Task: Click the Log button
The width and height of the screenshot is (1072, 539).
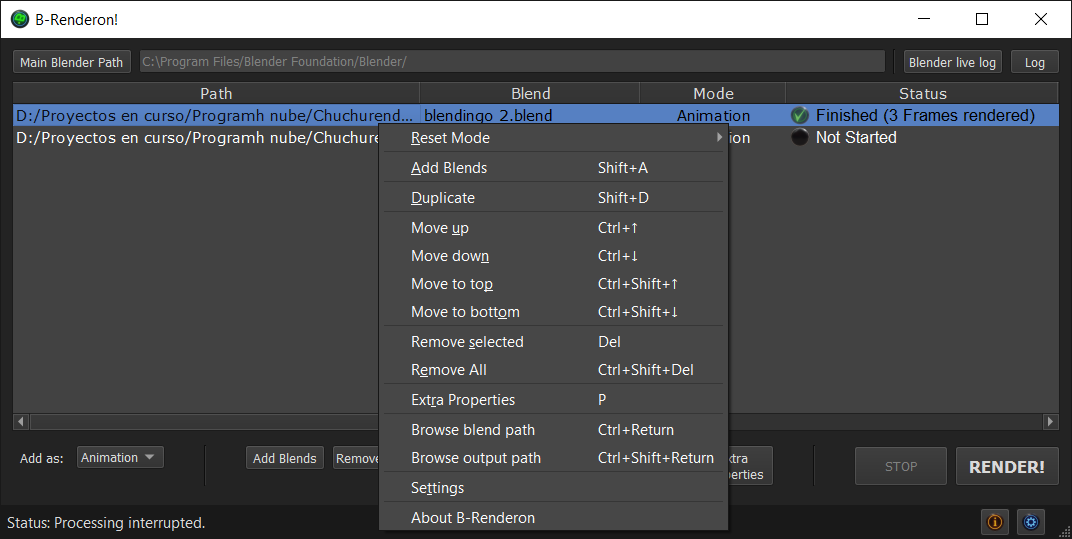Action: (x=1034, y=62)
